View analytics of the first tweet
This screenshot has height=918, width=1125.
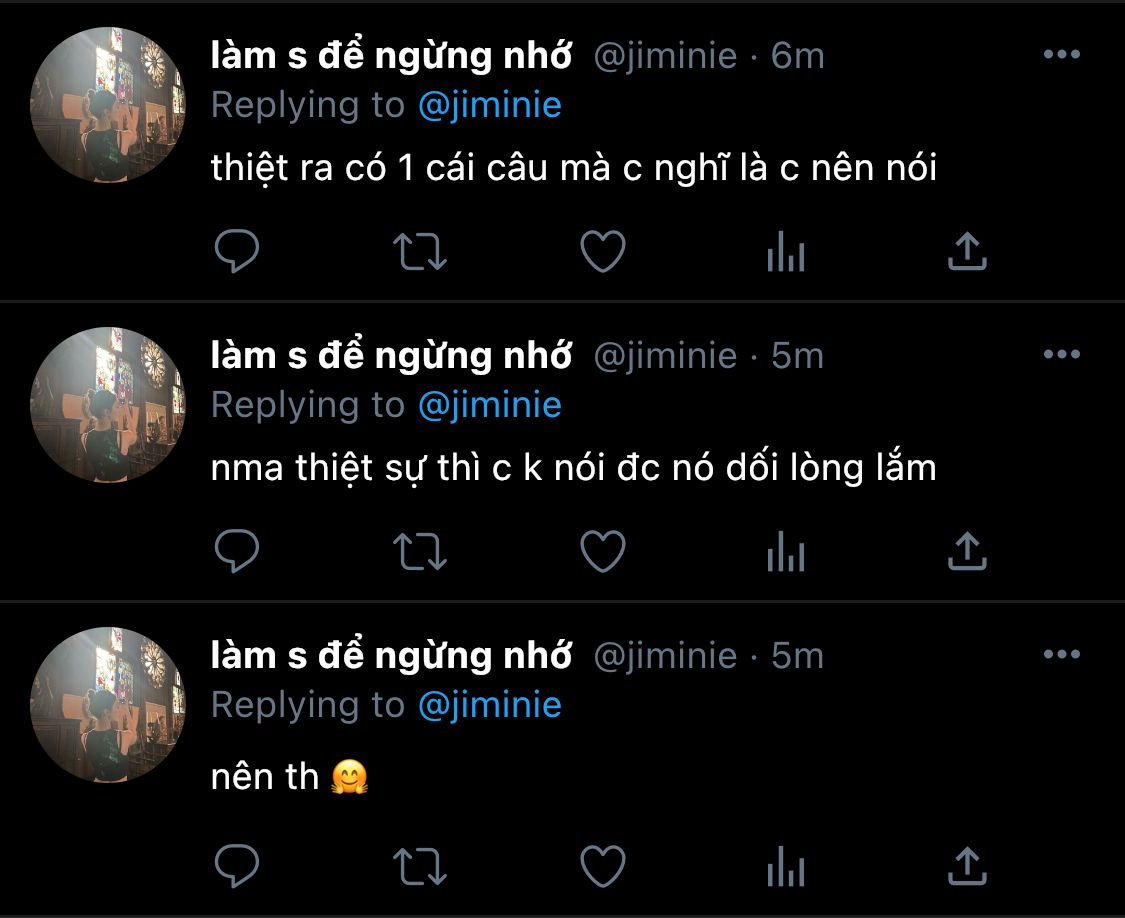coord(785,253)
